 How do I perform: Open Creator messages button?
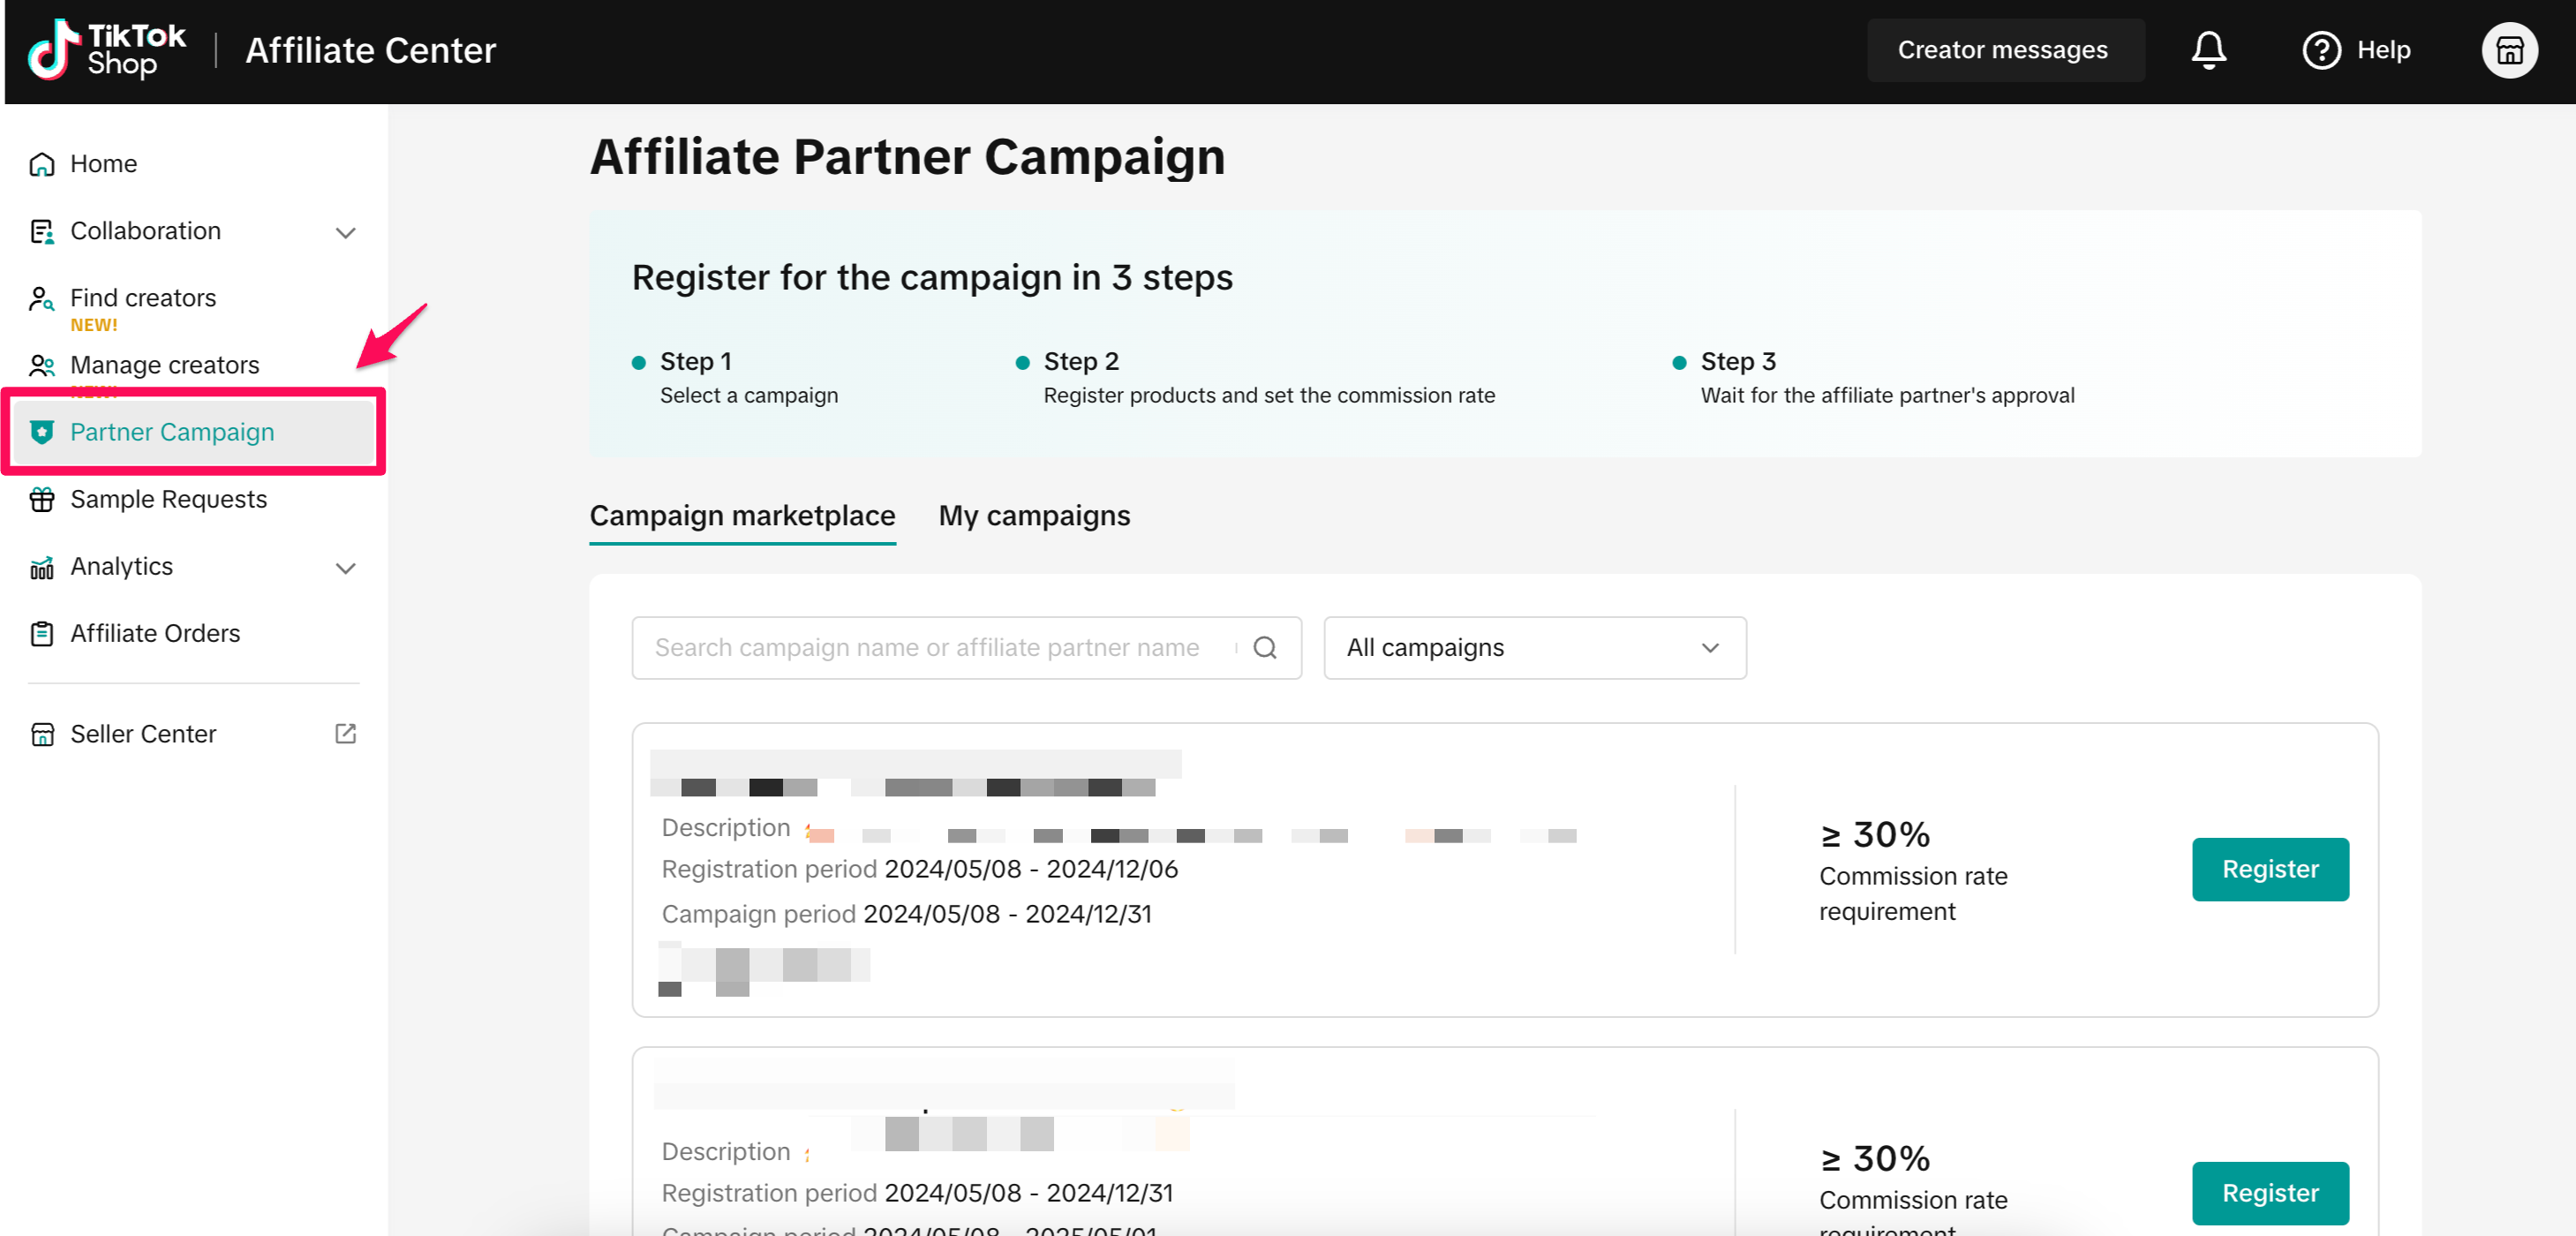pos(2002,50)
